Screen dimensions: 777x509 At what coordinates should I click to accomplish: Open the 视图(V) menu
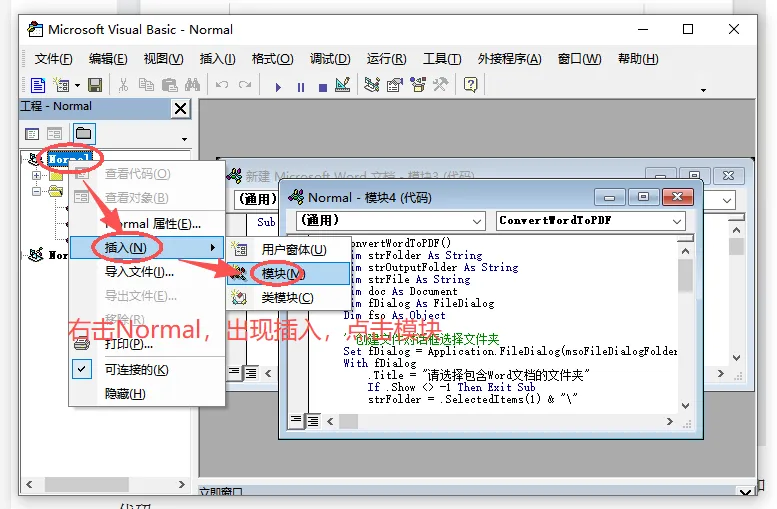164,59
